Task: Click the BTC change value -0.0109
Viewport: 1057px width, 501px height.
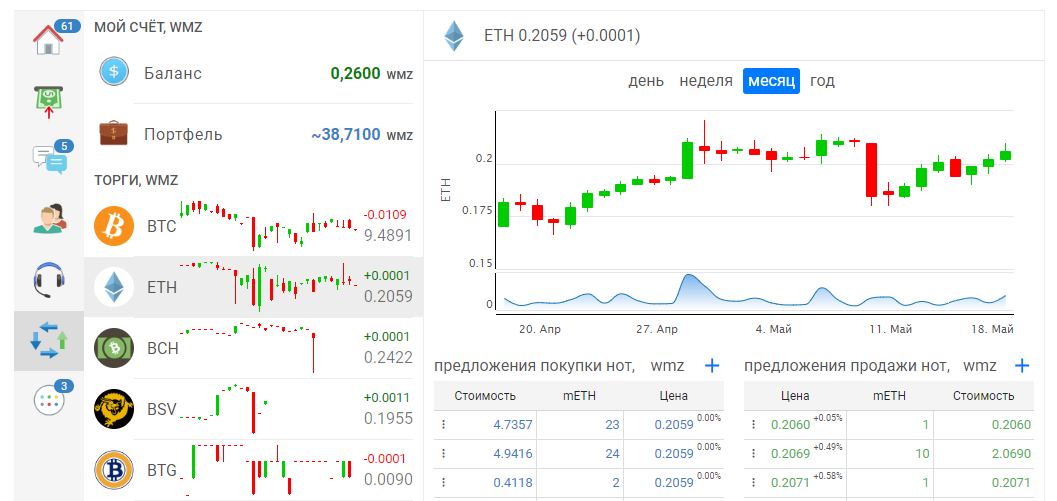Action: [x=385, y=215]
